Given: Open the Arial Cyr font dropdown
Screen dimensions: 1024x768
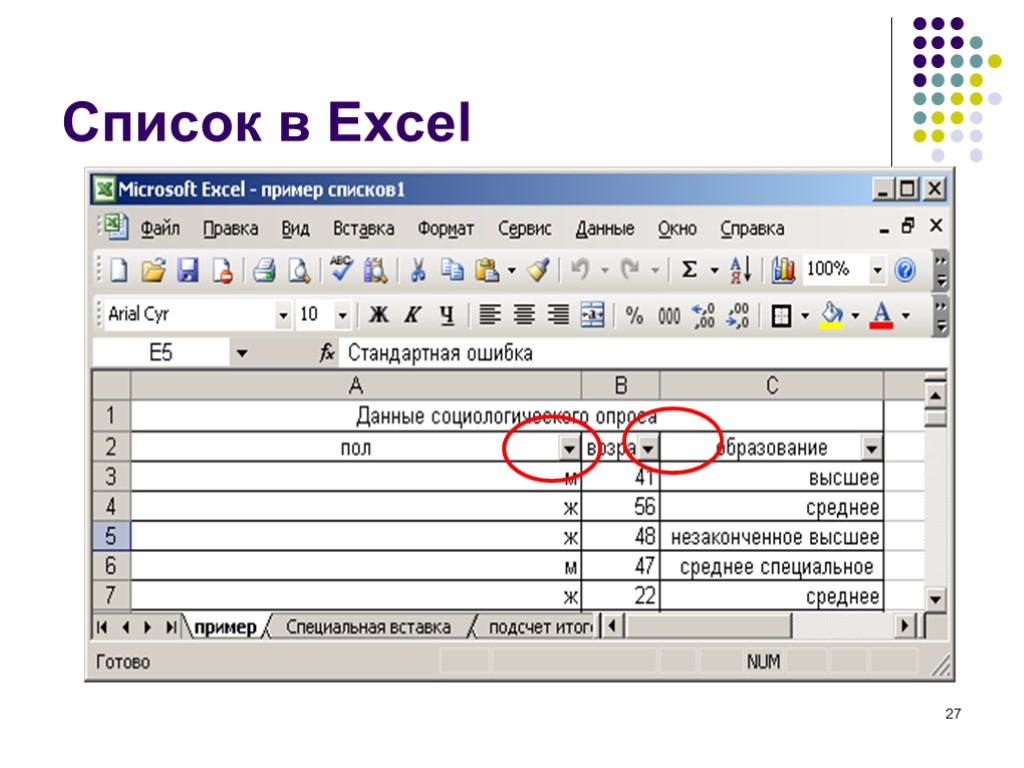Looking at the screenshot, I should point(283,316).
